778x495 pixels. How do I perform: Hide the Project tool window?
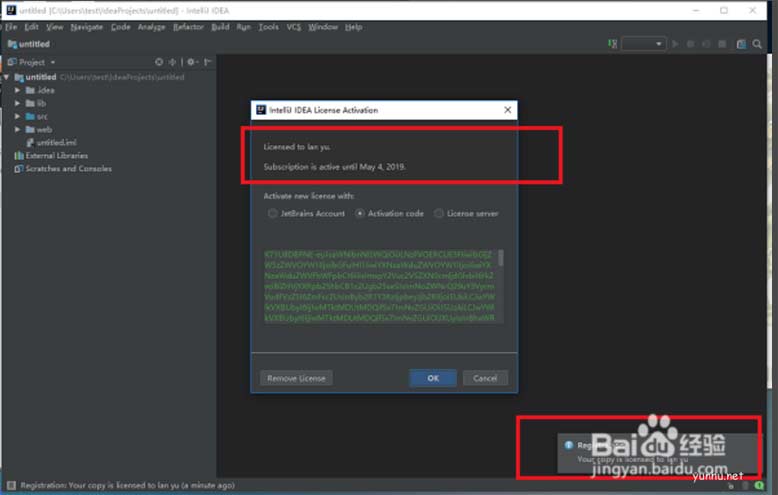click(208, 62)
